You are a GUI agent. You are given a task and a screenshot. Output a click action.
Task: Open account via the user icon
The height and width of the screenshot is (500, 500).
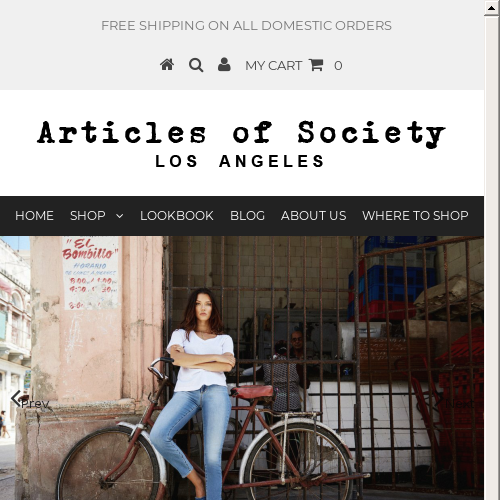224,64
